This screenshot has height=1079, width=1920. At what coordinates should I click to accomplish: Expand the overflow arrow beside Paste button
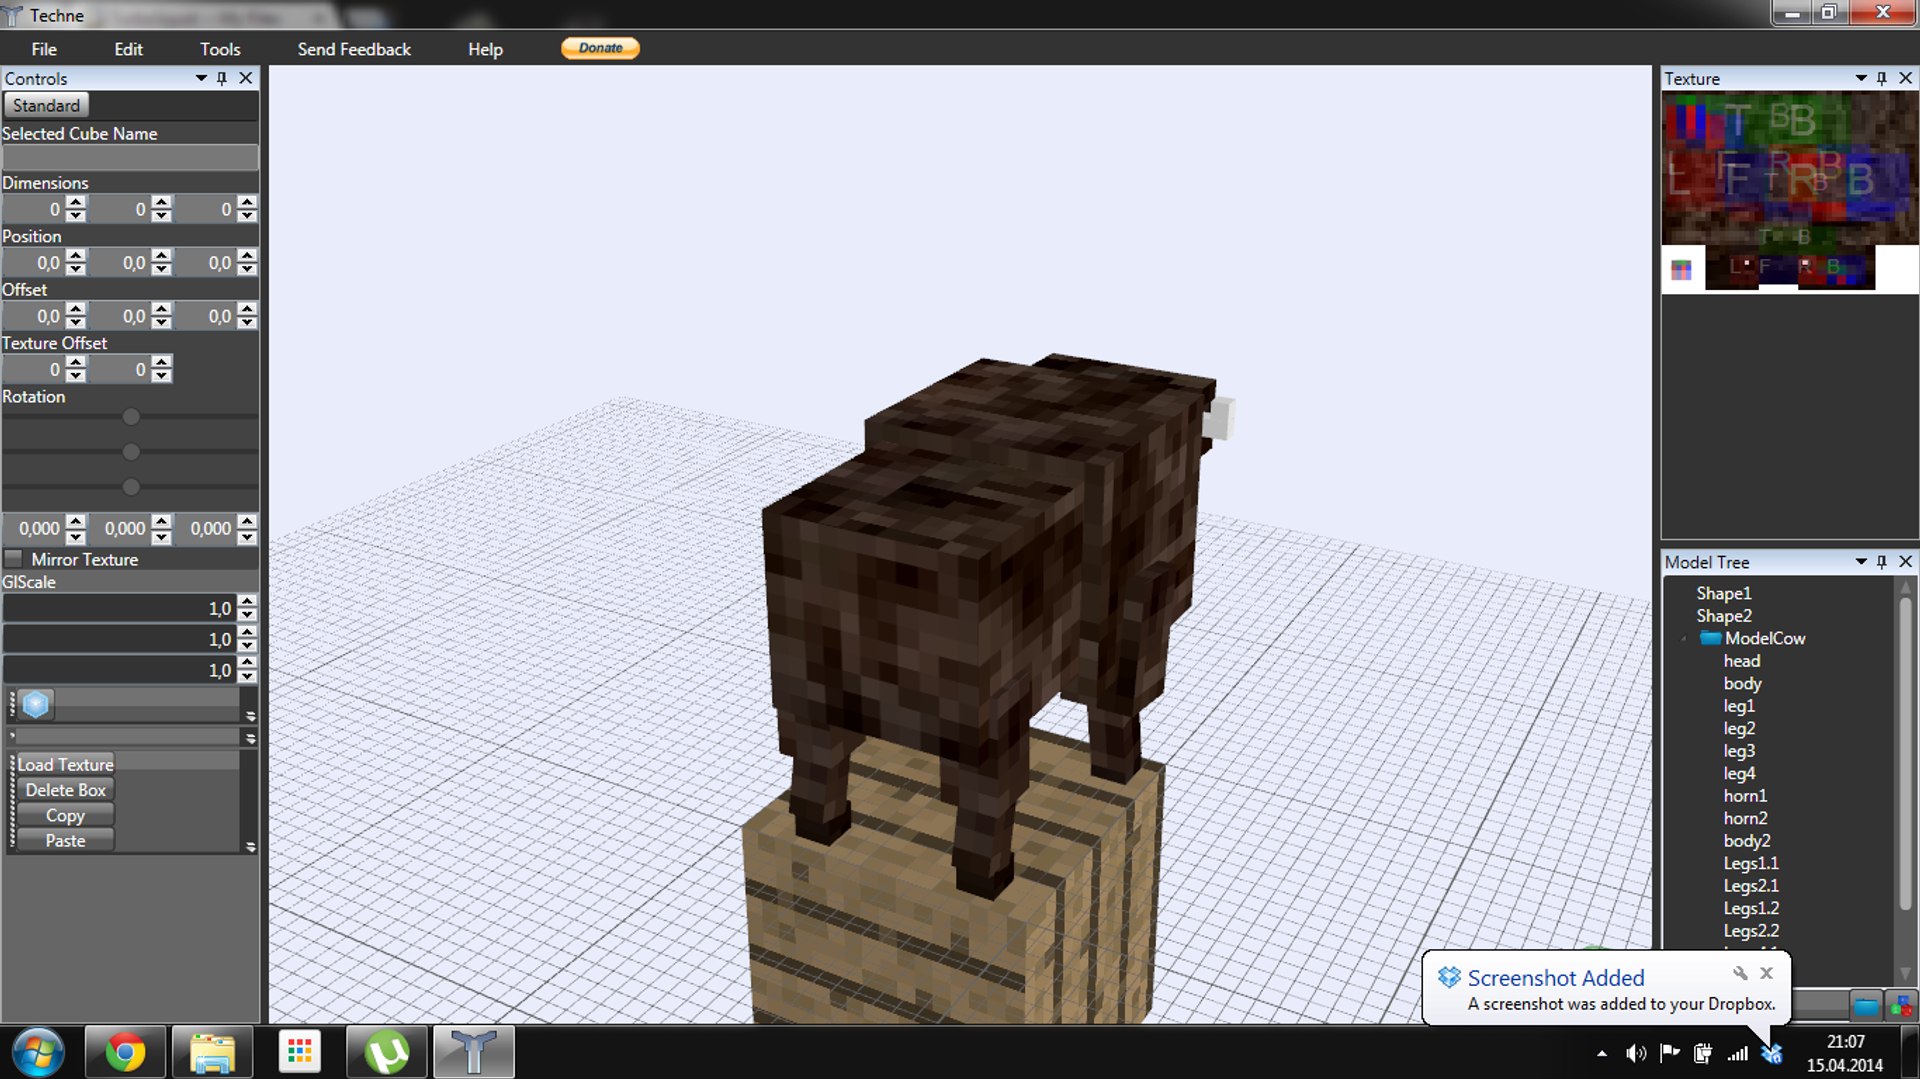click(250, 846)
